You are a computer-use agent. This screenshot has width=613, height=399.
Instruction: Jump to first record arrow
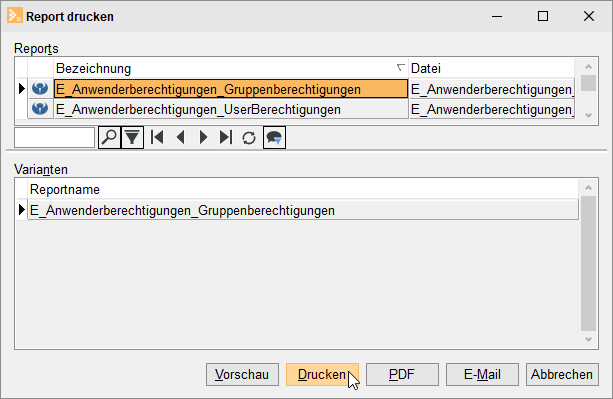pos(157,138)
